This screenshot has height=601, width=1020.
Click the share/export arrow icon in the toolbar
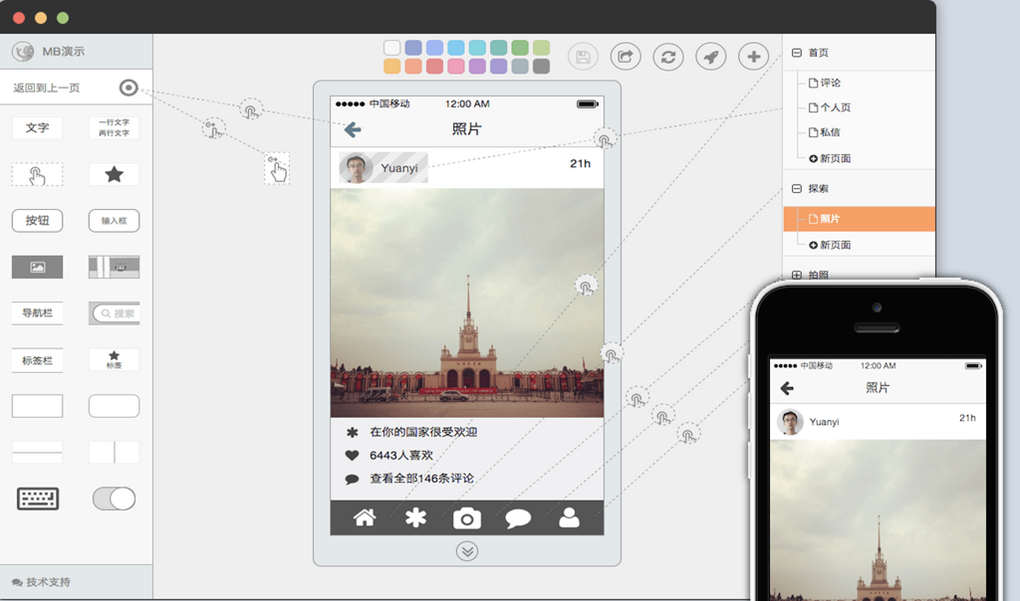coord(625,57)
